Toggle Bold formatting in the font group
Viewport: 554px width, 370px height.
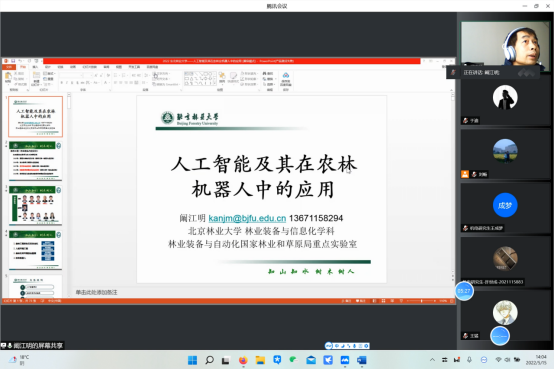click(61, 83)
